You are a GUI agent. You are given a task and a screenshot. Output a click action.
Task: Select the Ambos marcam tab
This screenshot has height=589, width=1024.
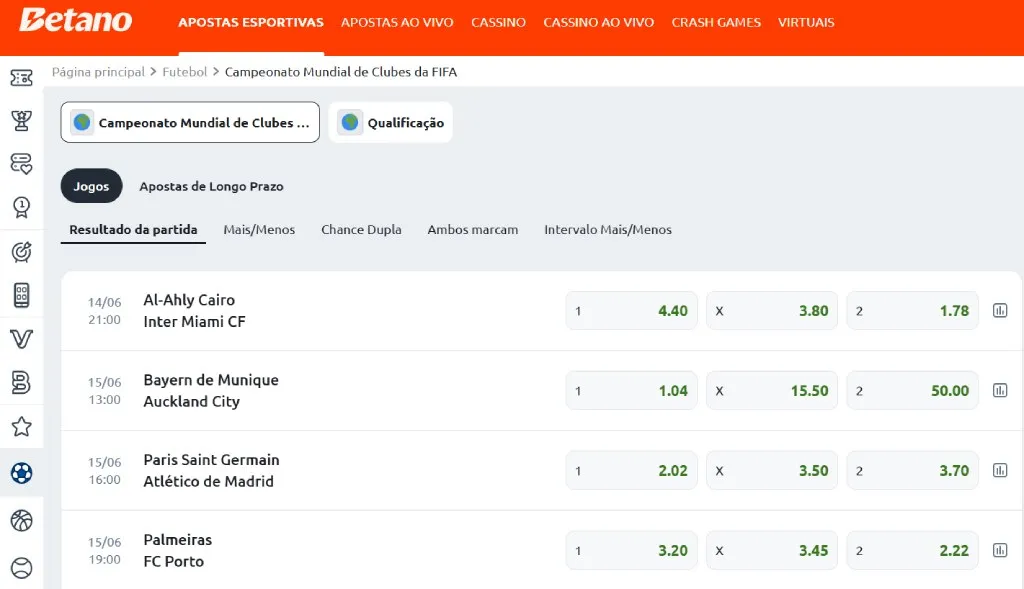coord(472,229)
